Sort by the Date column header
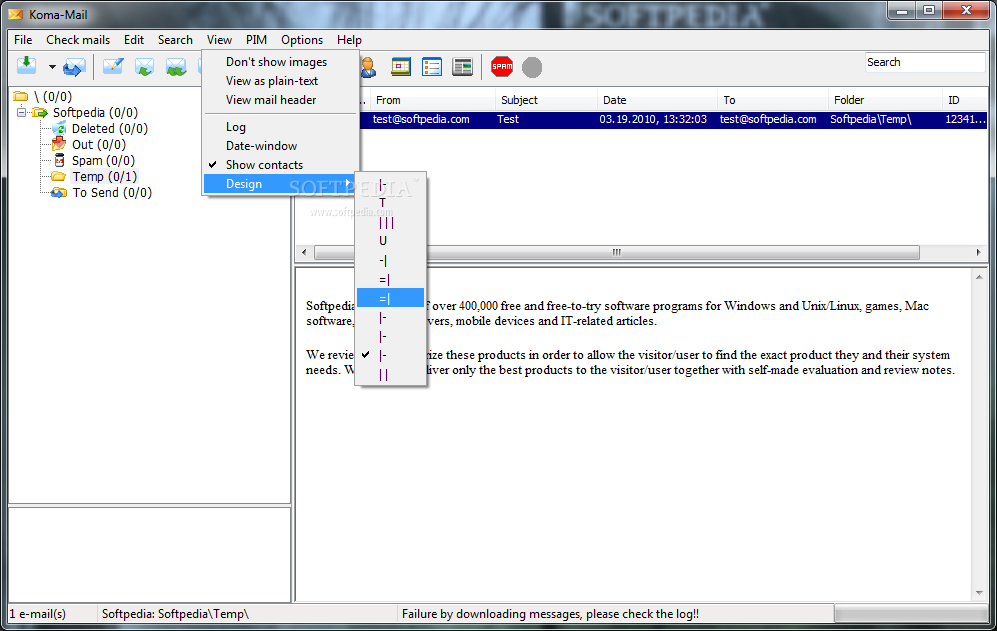Viewport: 997px width, 631px height. point(657,100)
